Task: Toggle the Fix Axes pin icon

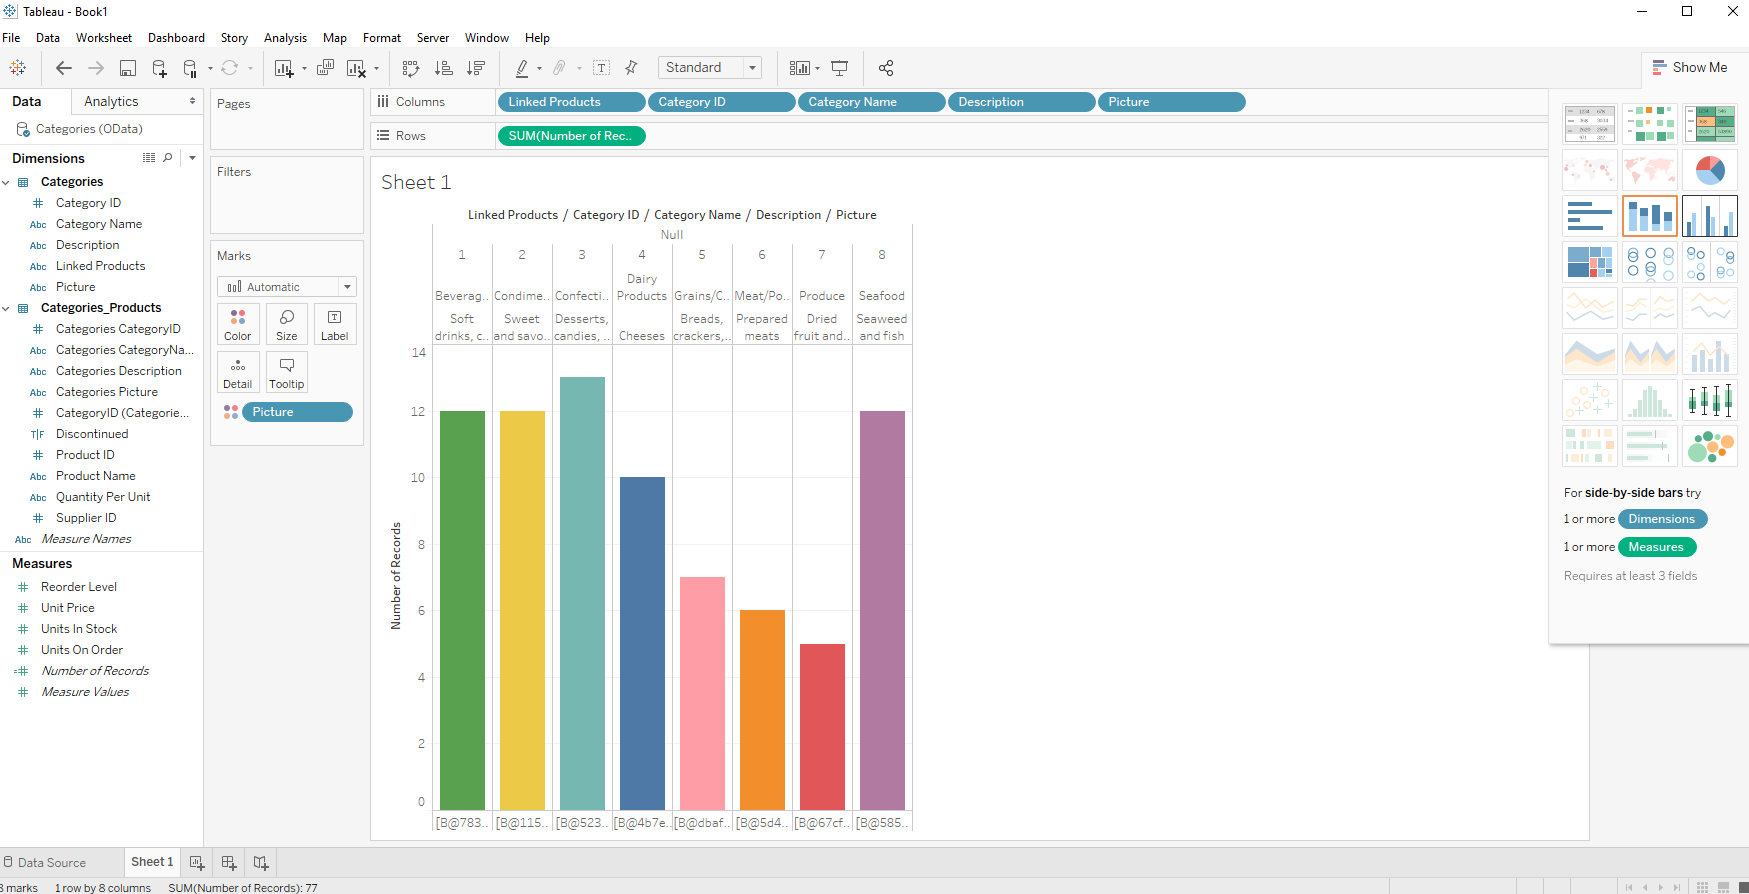Action: click(x=631, y=68)
